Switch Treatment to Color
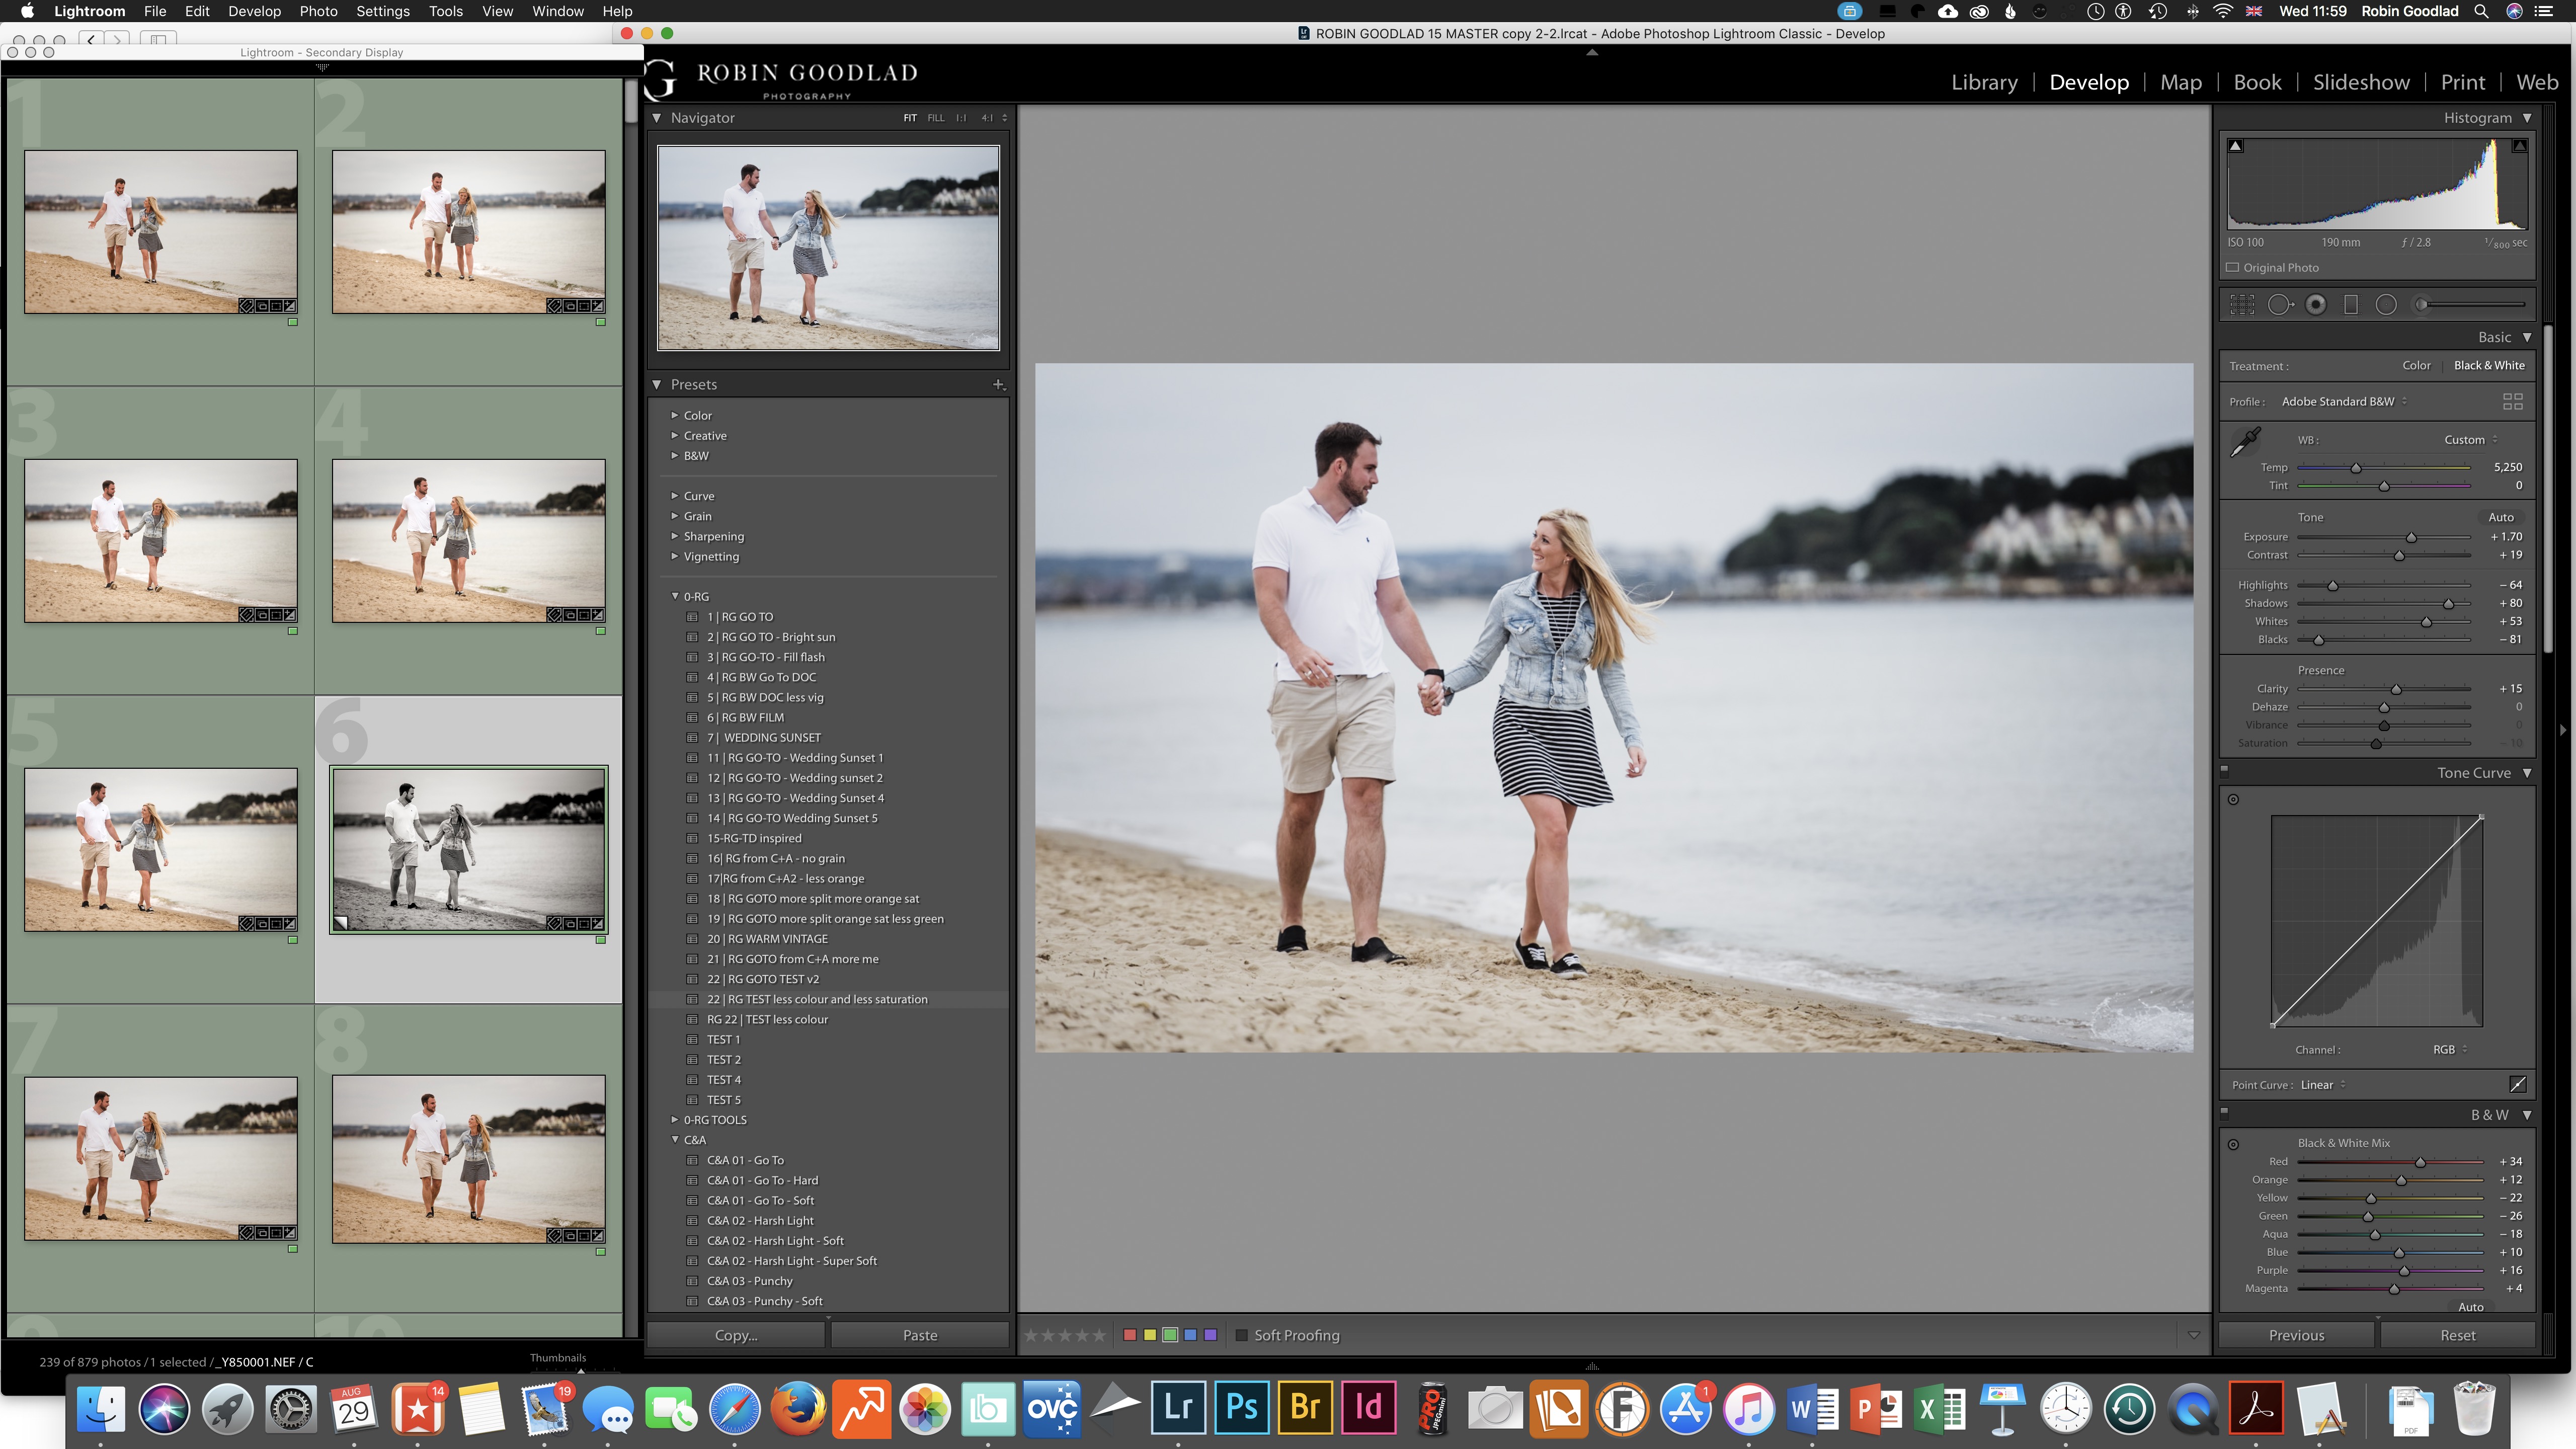This screenshot has height=1449, width=2576. click(2416, 366)
